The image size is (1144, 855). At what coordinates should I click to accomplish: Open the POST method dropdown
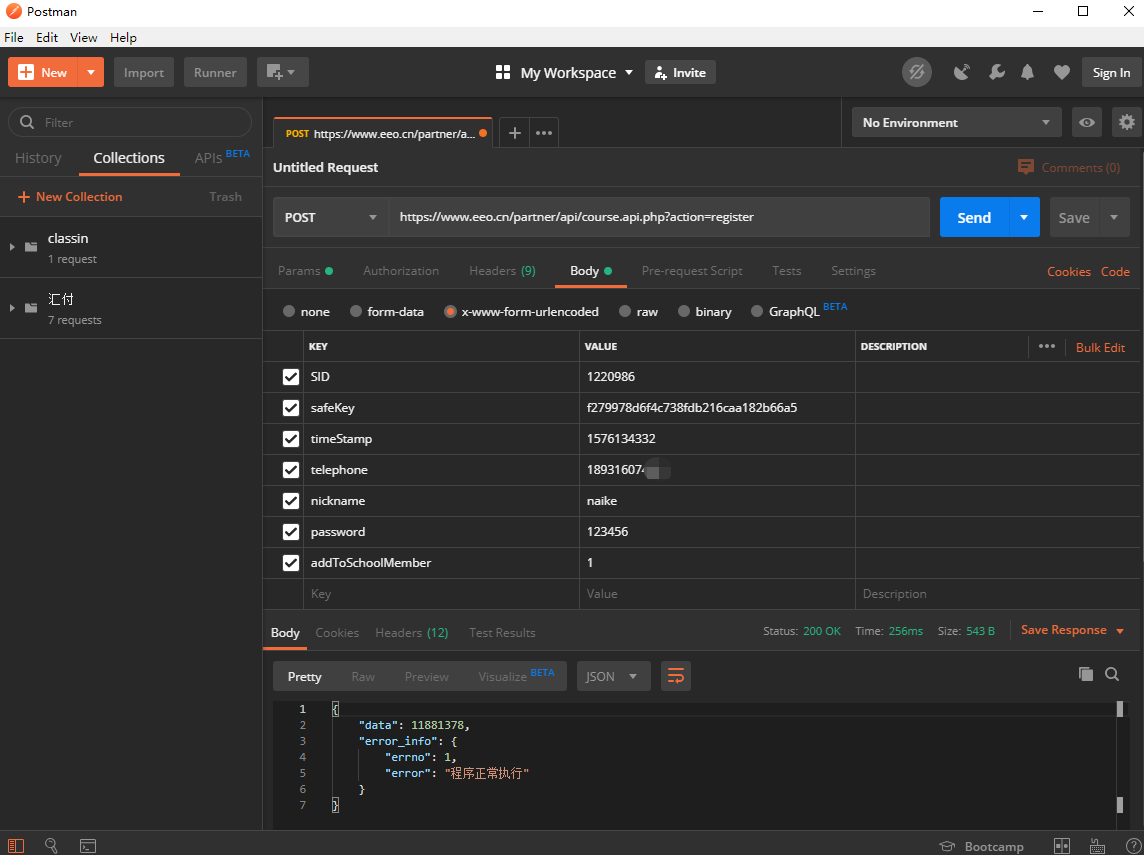(331, 217)
